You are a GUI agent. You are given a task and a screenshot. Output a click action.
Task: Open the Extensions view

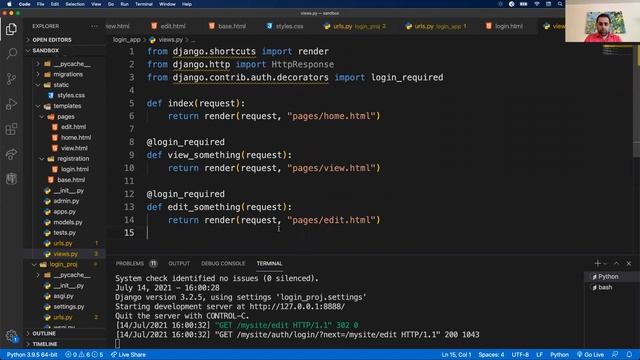pyautogui.click(x=11, y=129)
